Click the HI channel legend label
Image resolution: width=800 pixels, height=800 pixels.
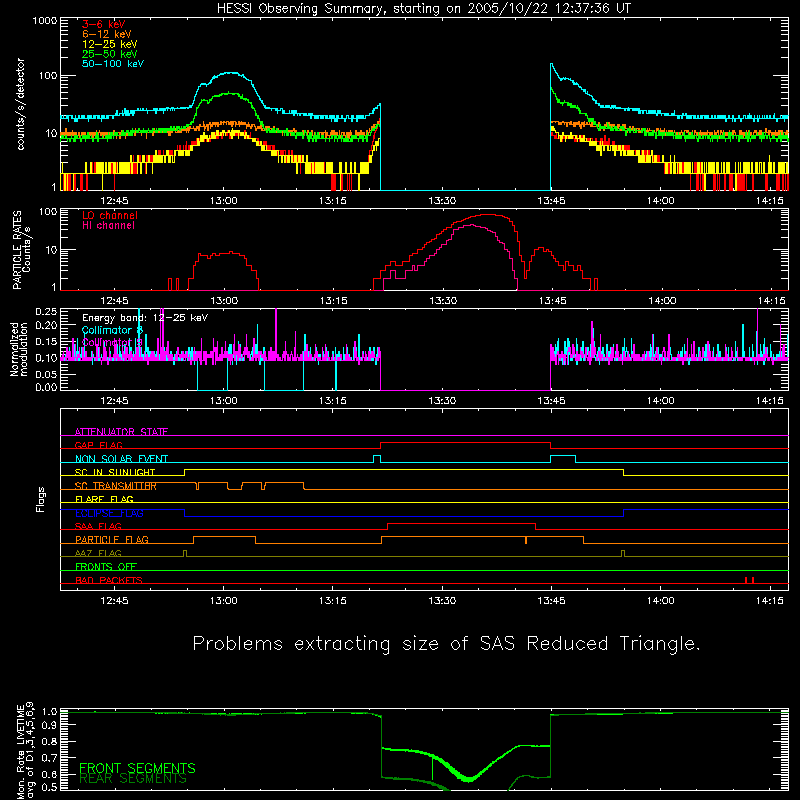pos(108,226)
